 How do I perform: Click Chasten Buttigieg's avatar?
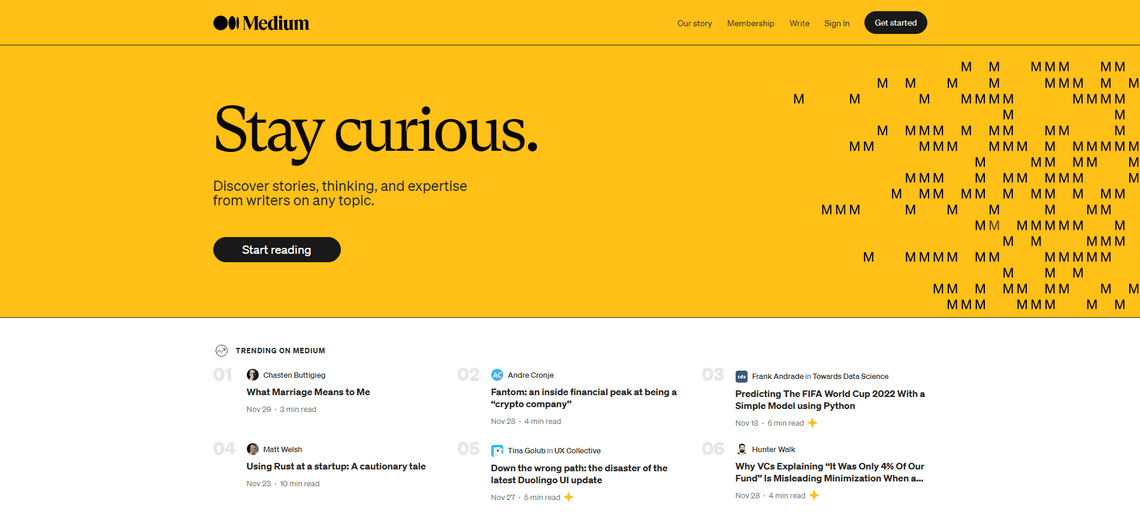[x=253, y=375]
